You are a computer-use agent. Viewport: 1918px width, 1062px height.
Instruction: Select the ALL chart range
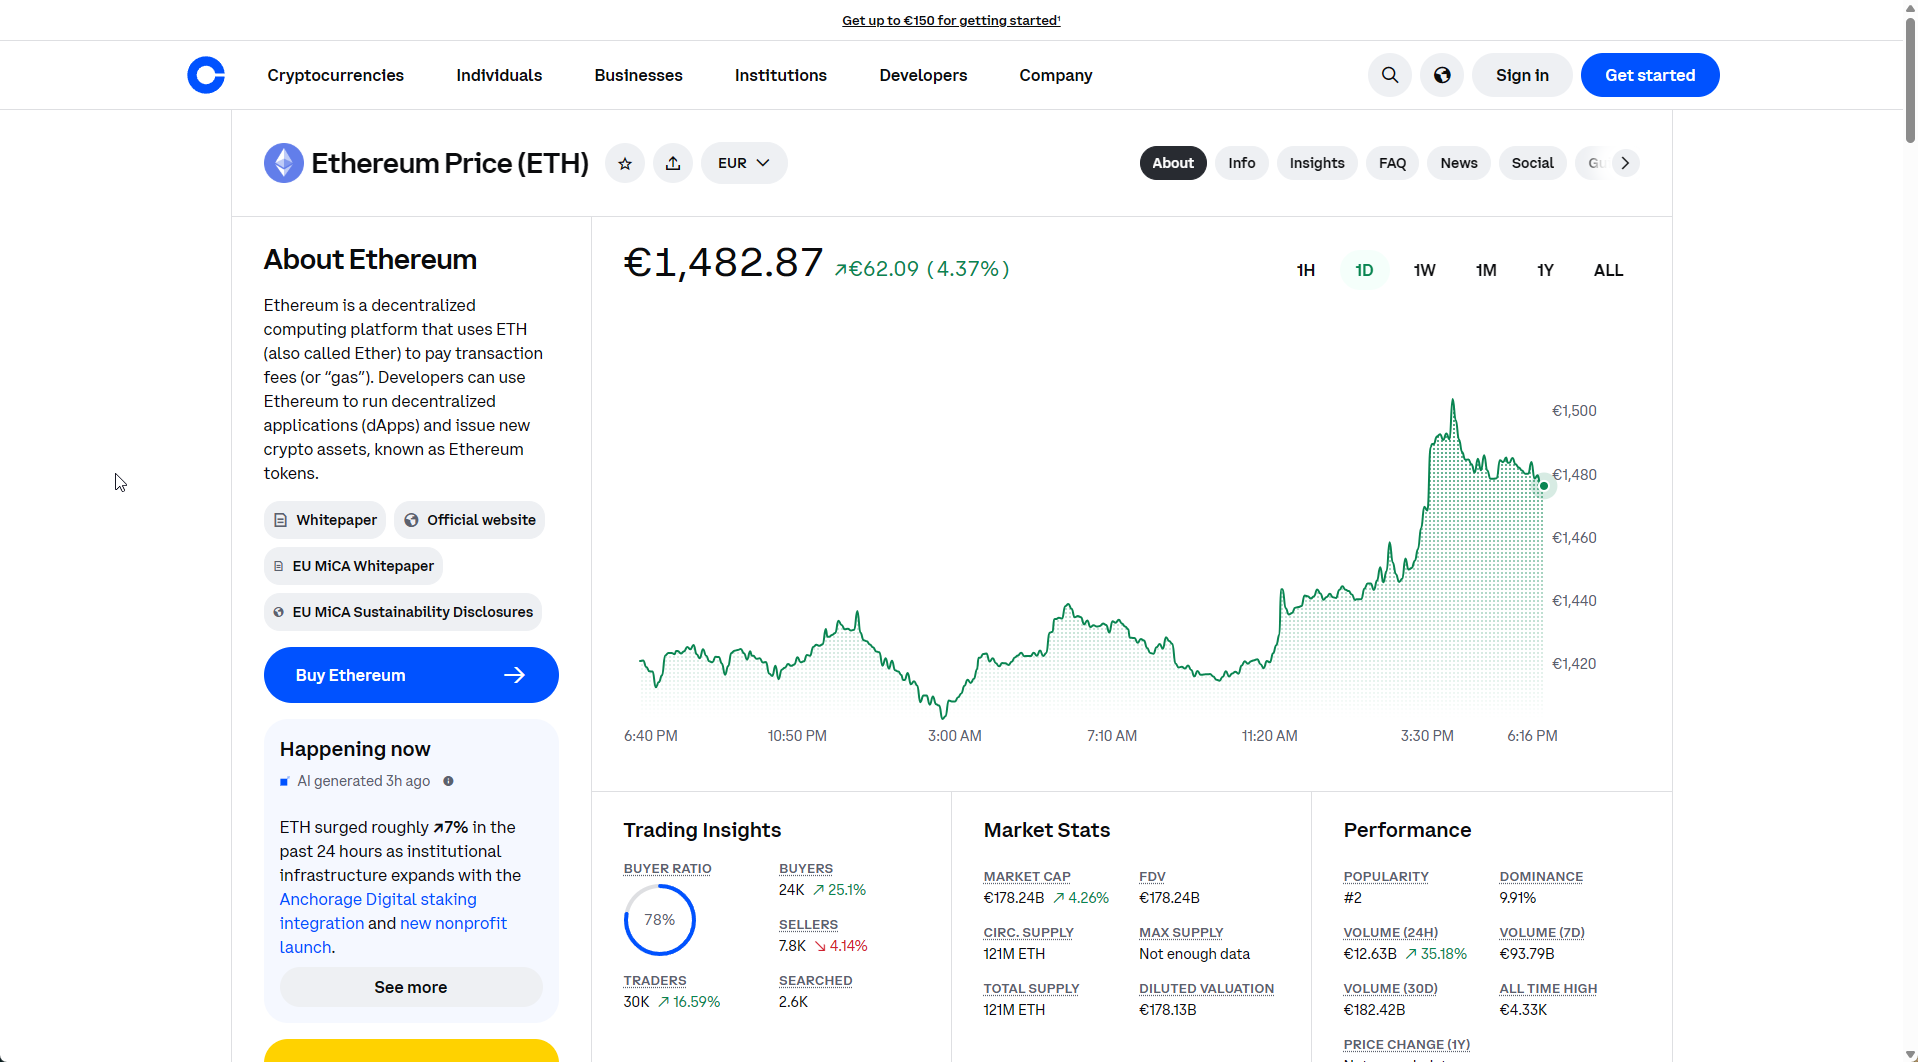point(1608,270)
